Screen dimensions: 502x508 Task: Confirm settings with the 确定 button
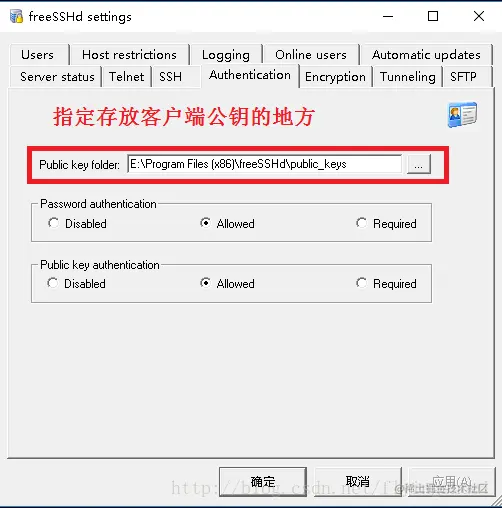coord(263,482)
